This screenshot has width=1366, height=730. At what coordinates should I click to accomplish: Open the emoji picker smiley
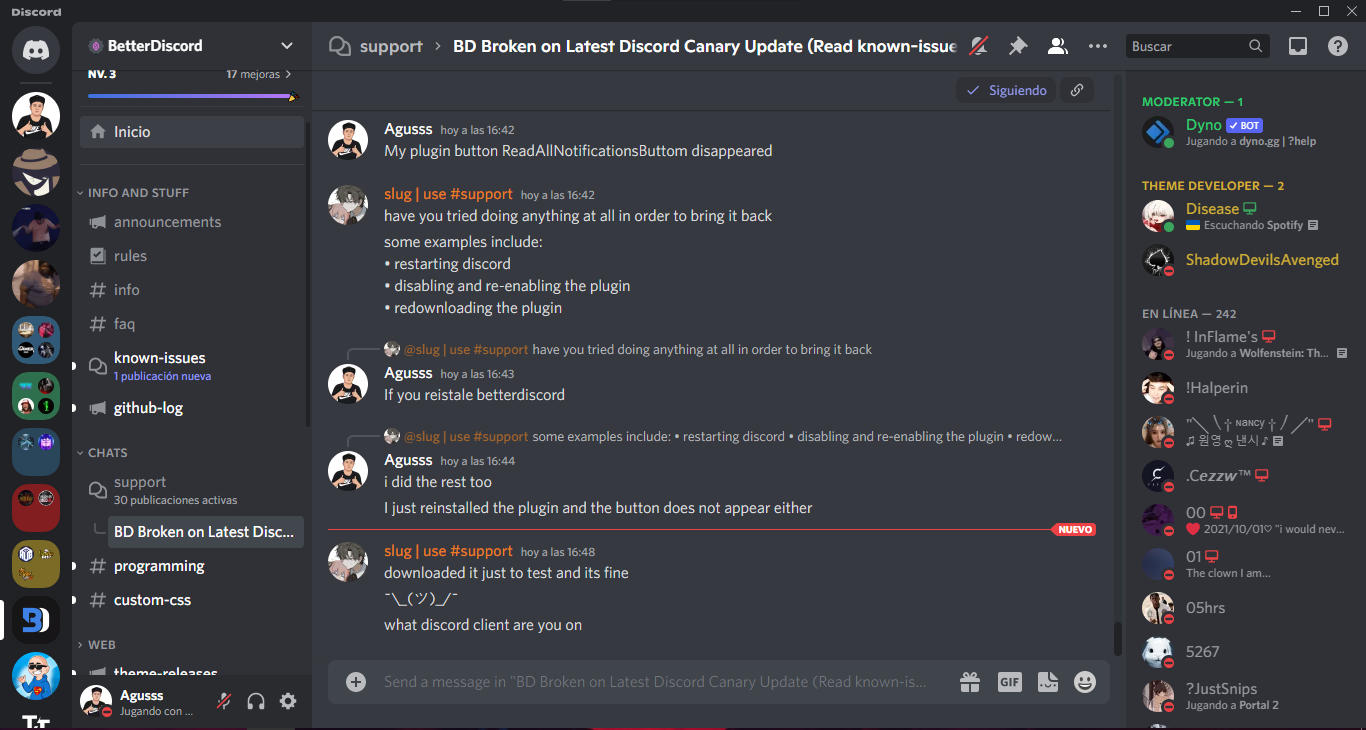(1085, 682)
